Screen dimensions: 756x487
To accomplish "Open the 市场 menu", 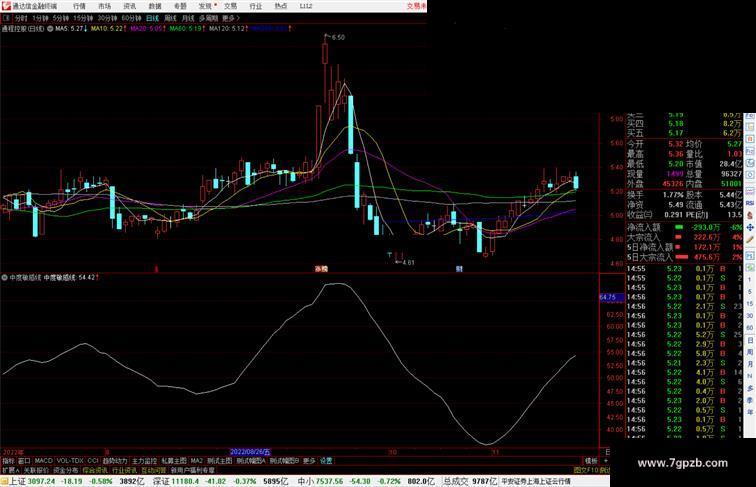I will point(104,6).
